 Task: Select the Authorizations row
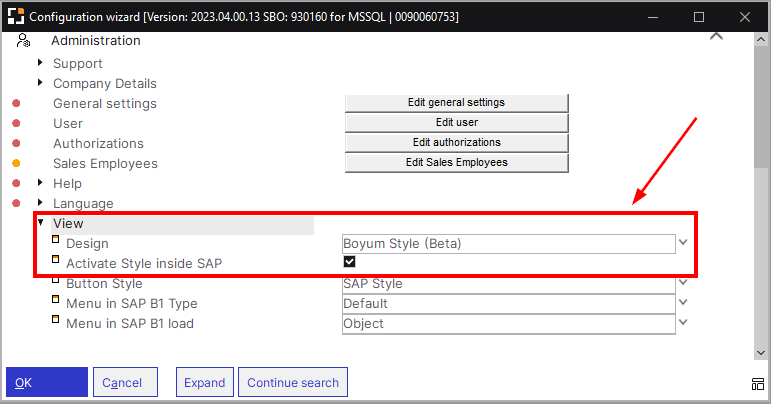point(98,144)
